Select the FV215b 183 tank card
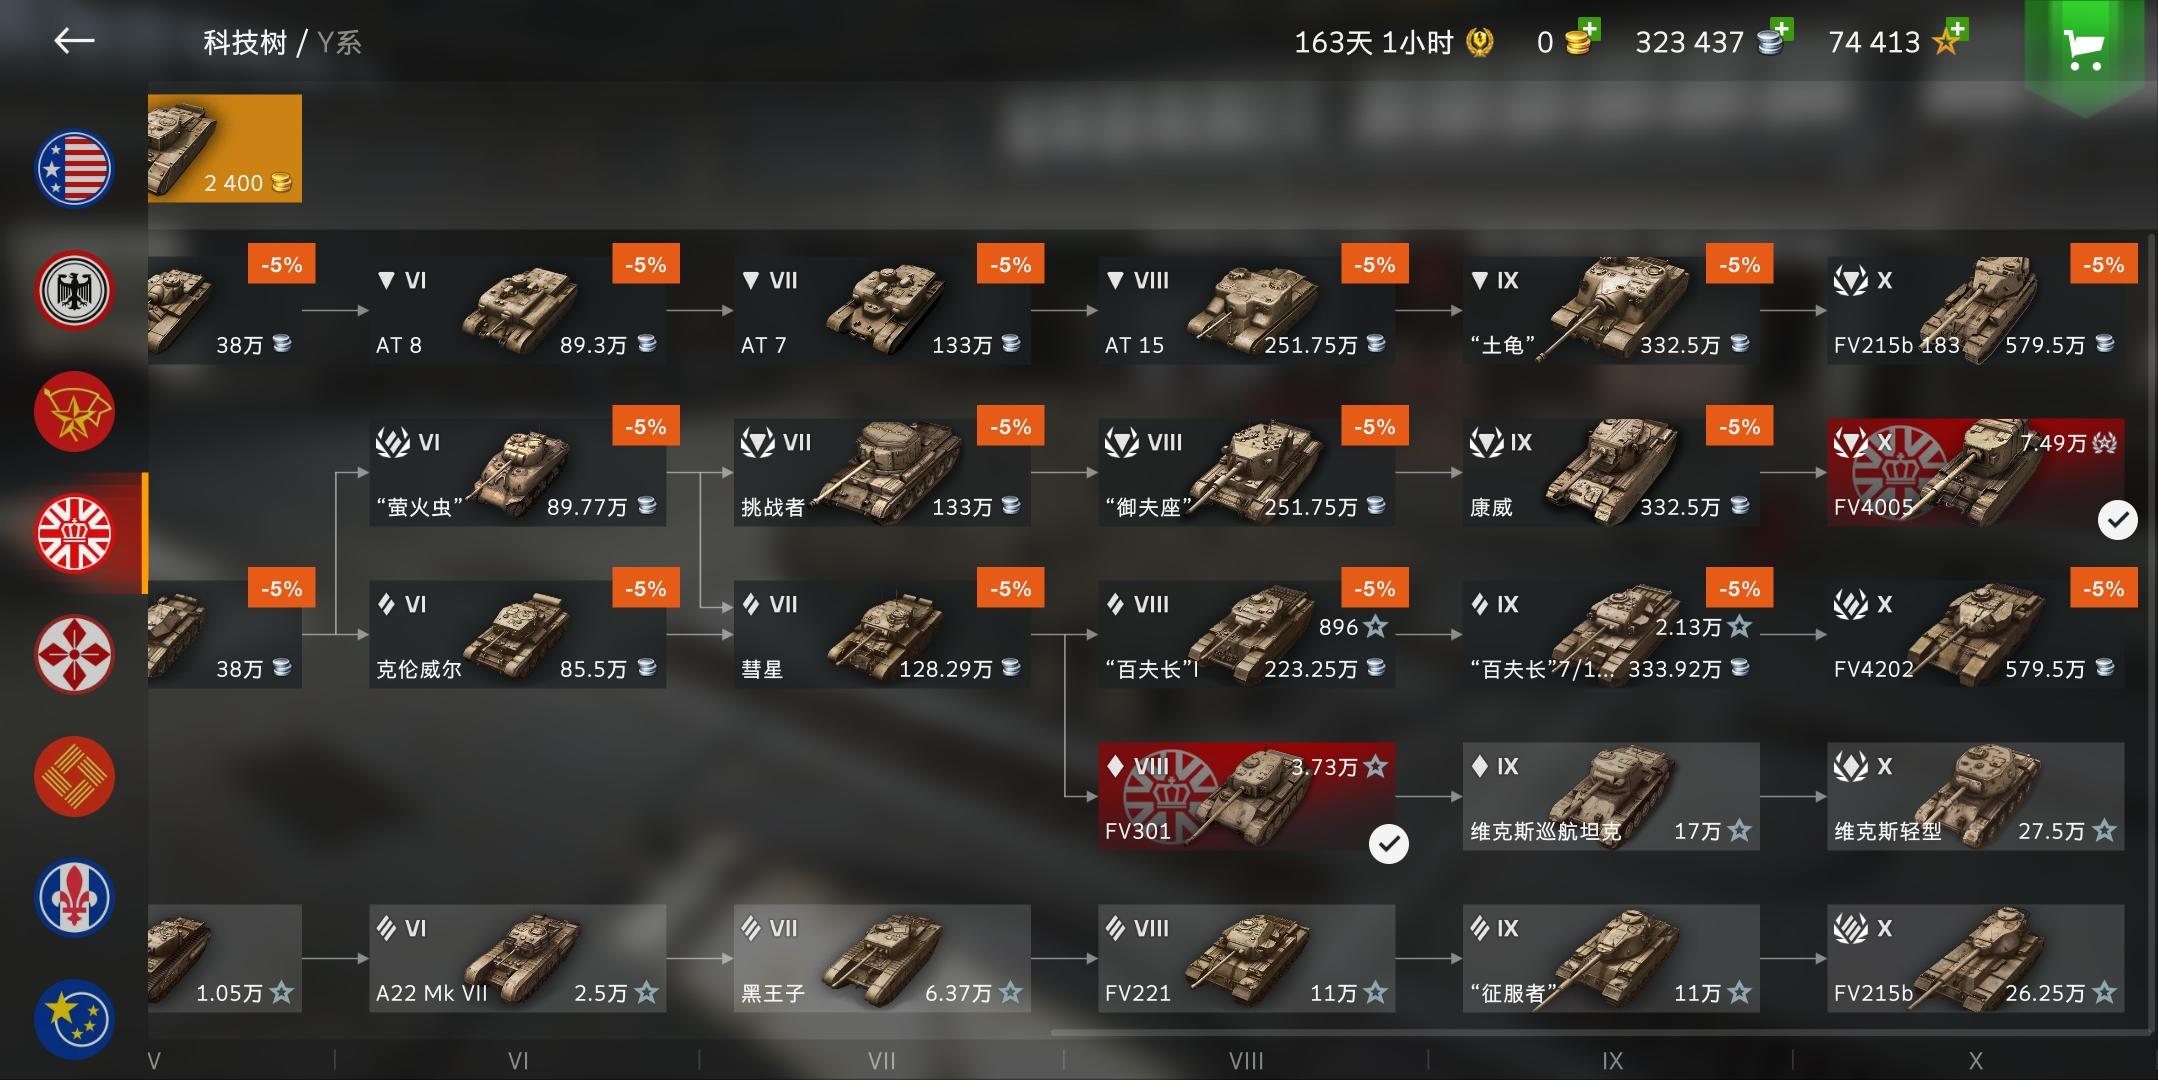The height and width of the screenshot is (1080, 2158). 1976,310
